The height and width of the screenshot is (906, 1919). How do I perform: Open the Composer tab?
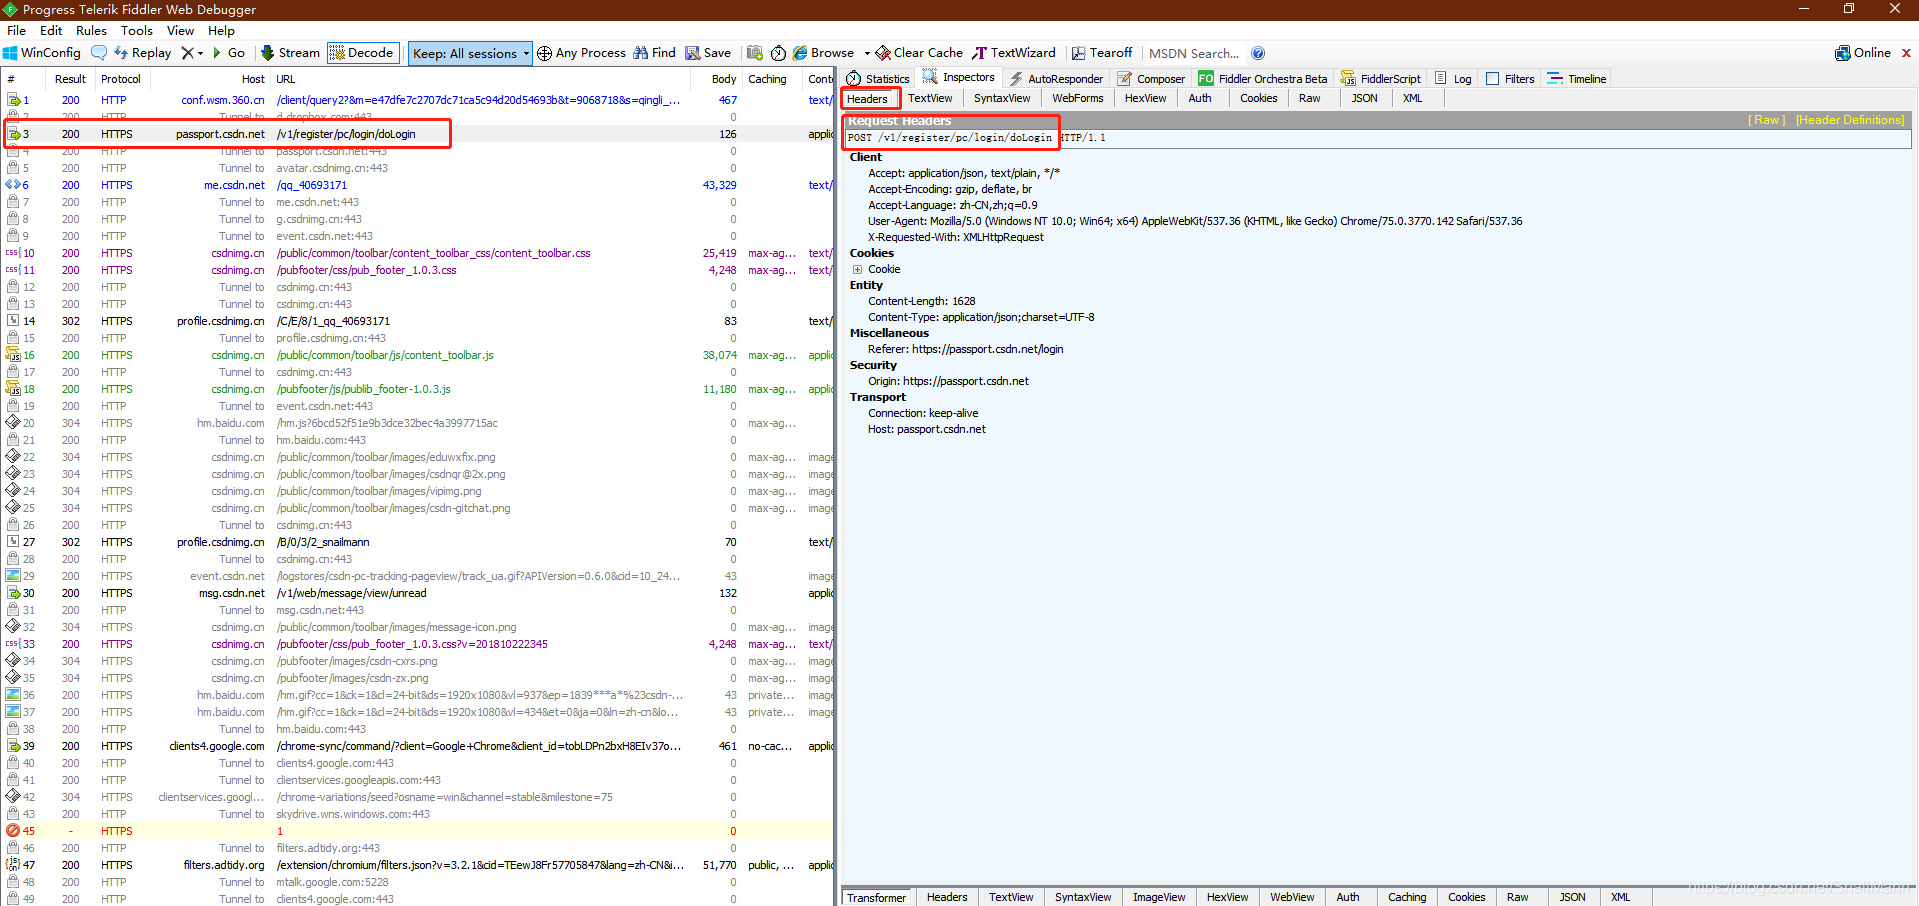pos(1151,78)
